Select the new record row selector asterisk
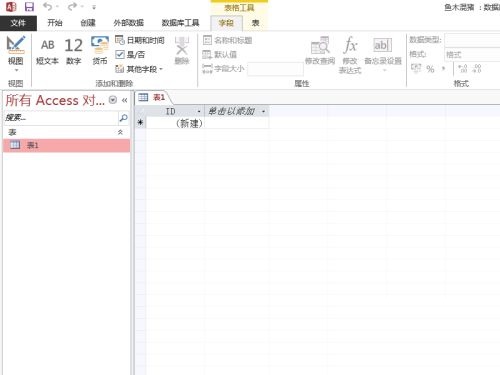The image size is (500, 375). pyautogui.click(x=141, y=123)
